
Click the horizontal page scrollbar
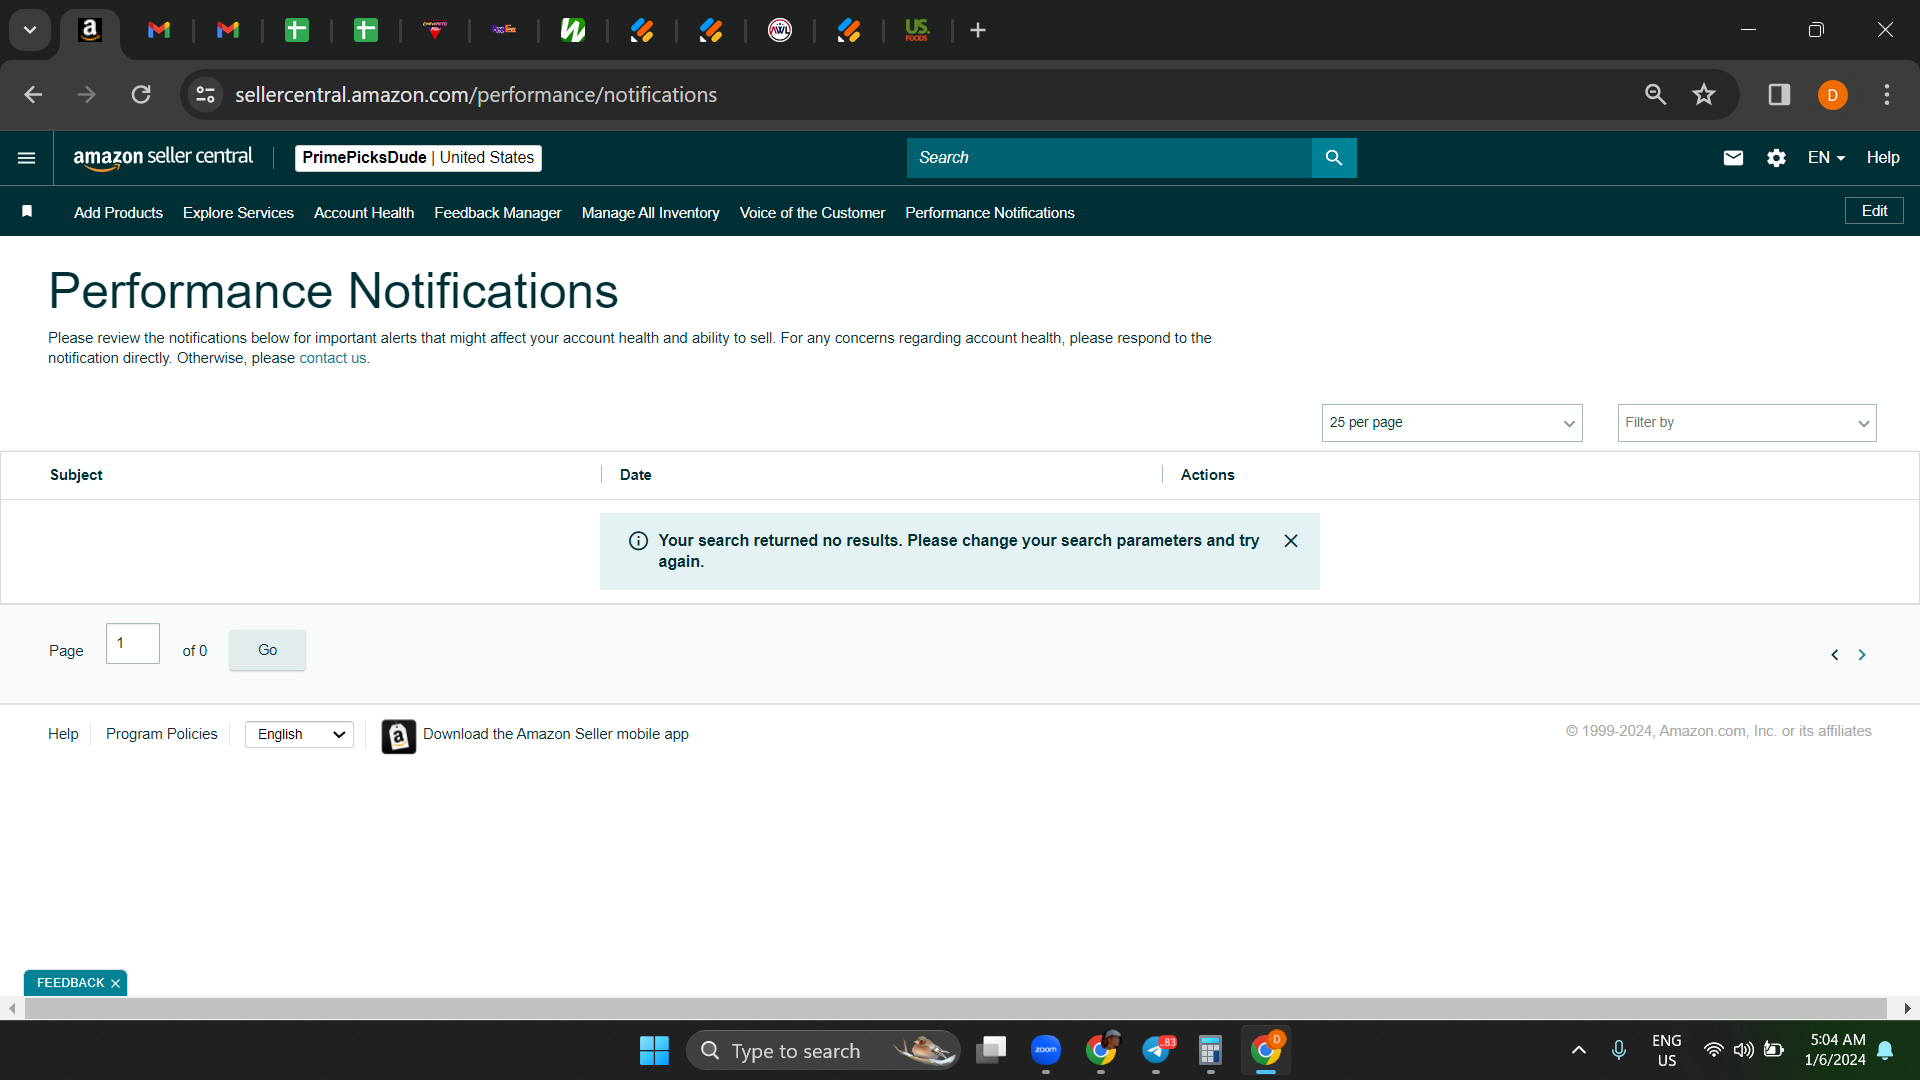[955, 1009]
